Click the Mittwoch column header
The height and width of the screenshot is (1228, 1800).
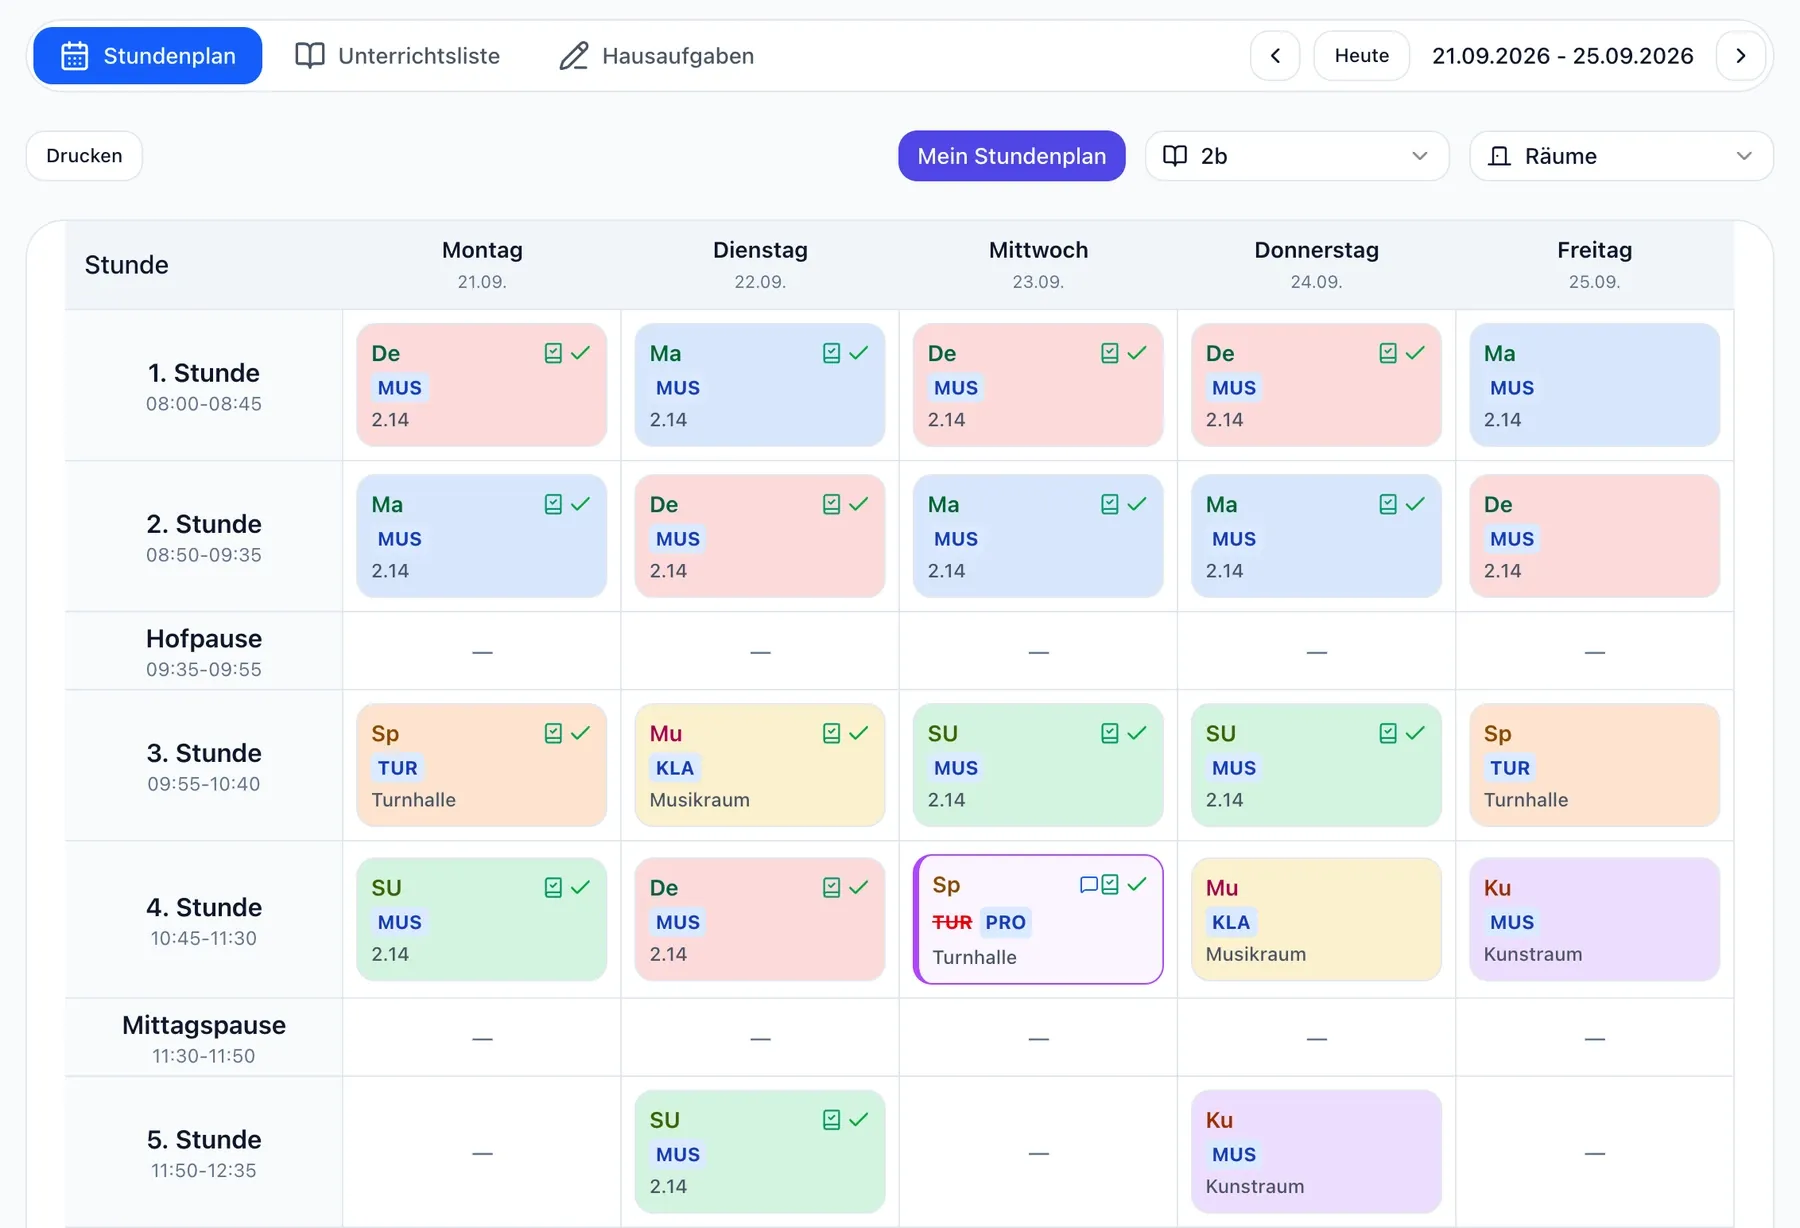(1038, 264)
